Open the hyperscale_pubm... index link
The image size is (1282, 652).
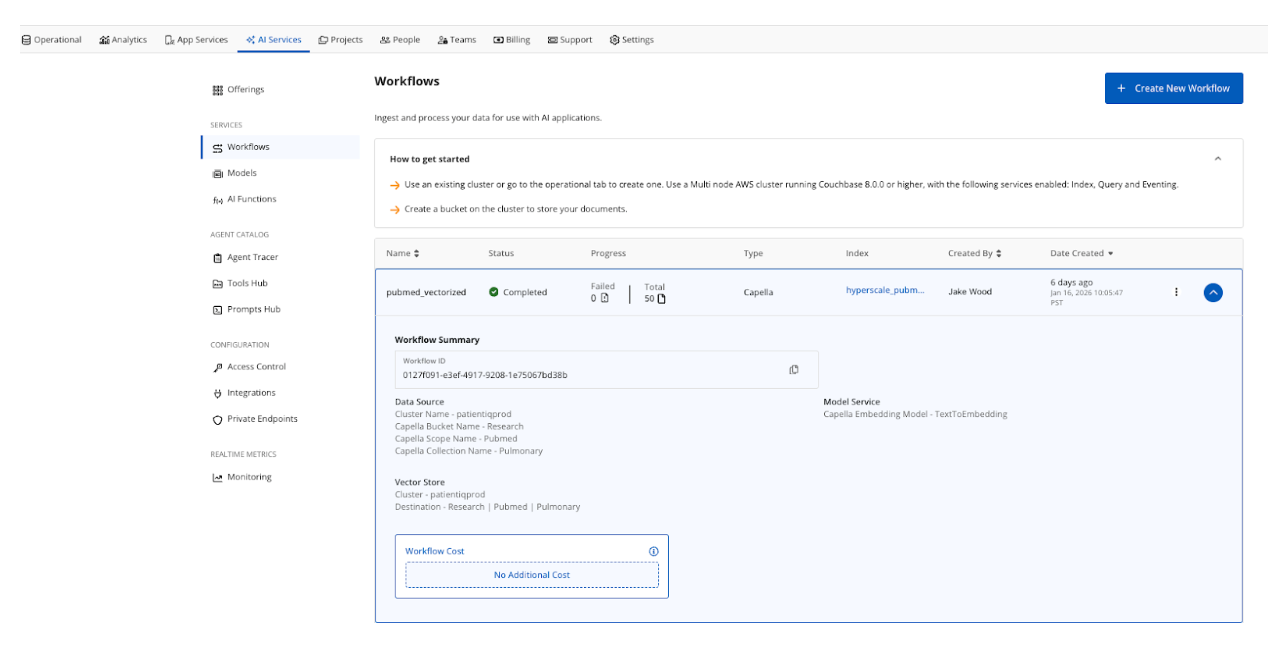pos(885,290)
